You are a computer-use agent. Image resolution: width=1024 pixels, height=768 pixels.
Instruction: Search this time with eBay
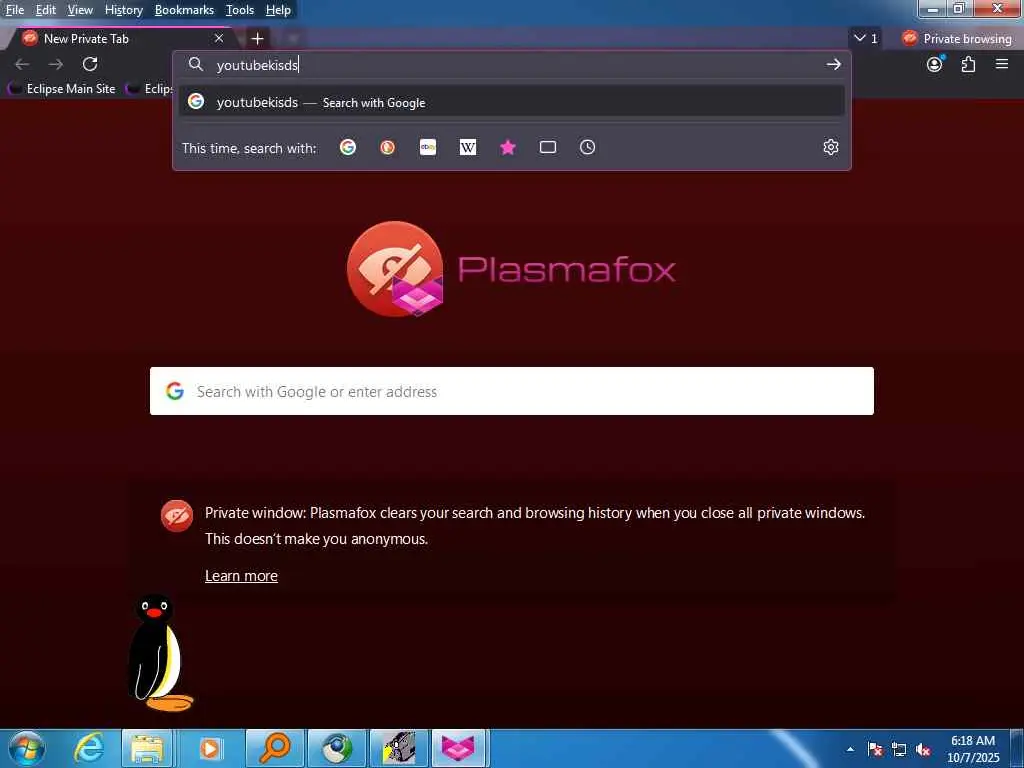click(428, 148)
